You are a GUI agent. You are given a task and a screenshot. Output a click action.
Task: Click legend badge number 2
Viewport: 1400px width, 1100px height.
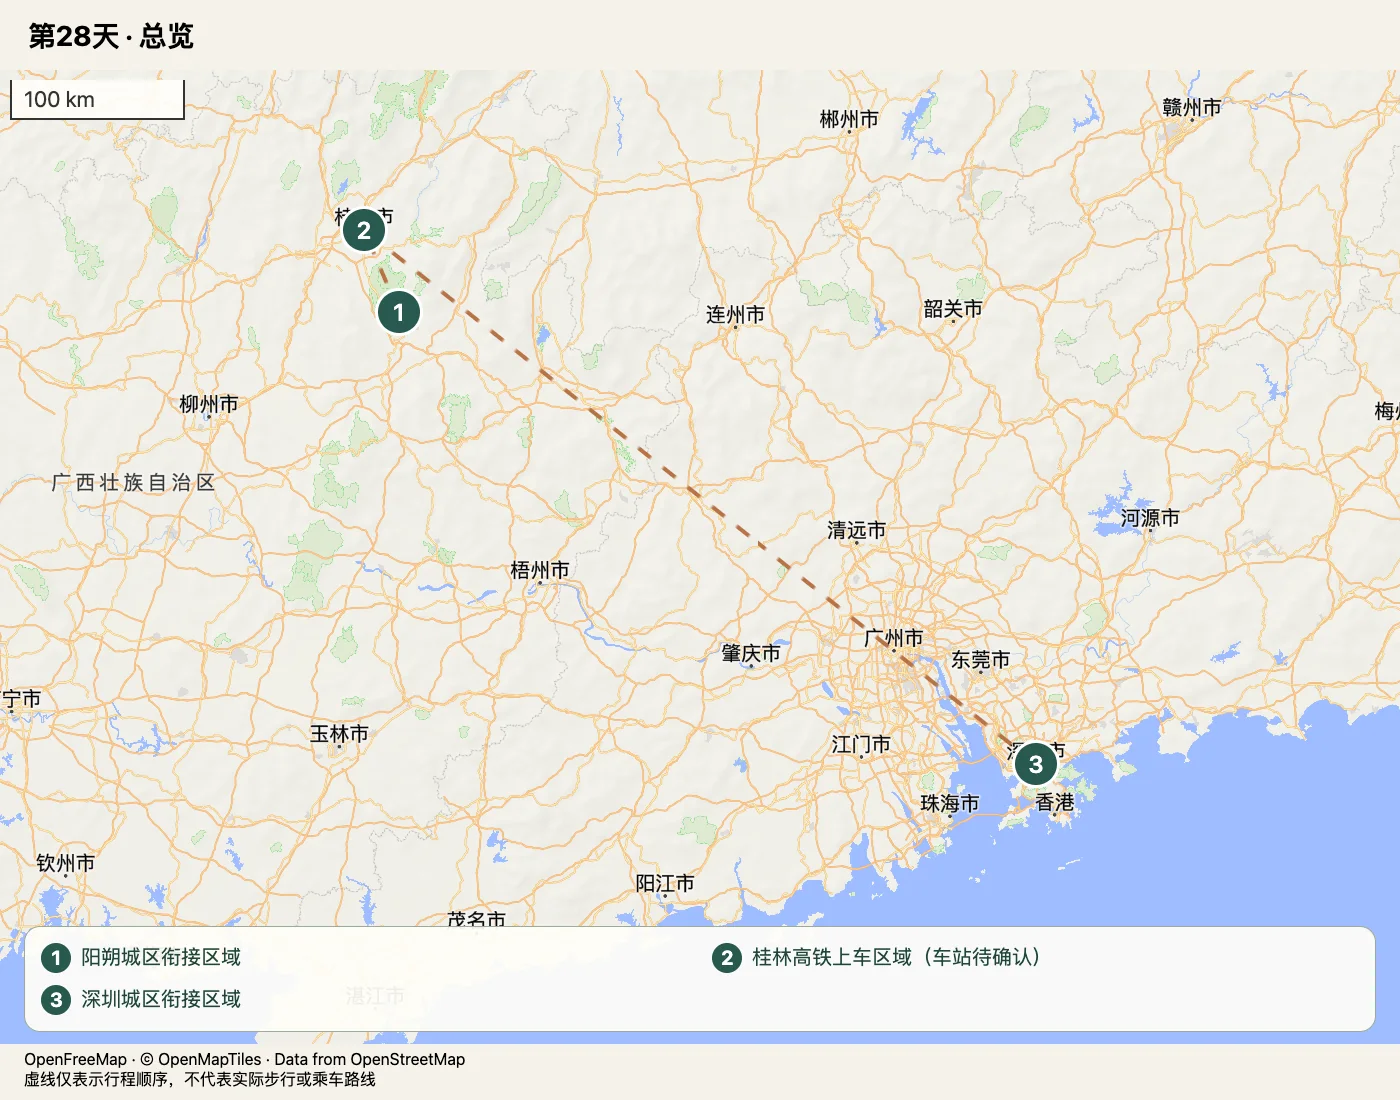click(x=727, y=958)
